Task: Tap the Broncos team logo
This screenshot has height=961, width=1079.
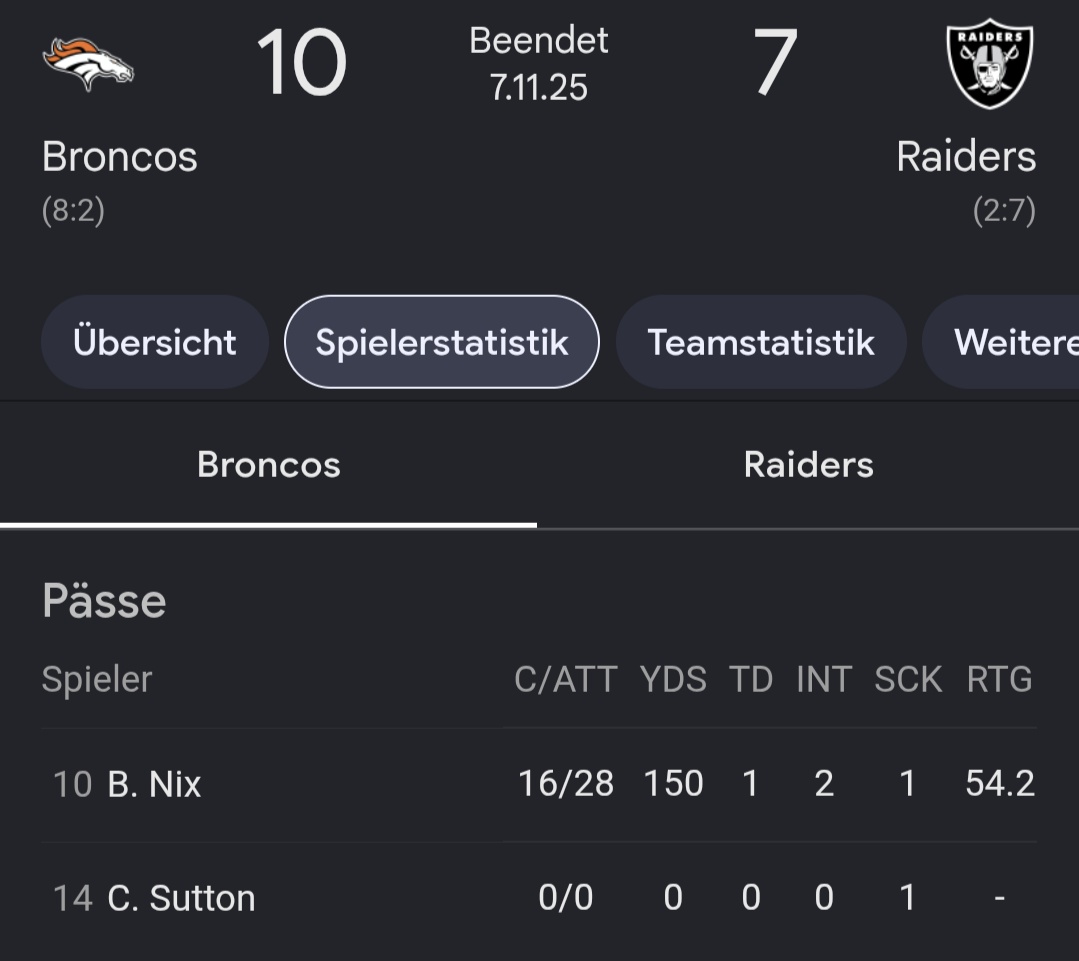Action: (x=88, y=64)
